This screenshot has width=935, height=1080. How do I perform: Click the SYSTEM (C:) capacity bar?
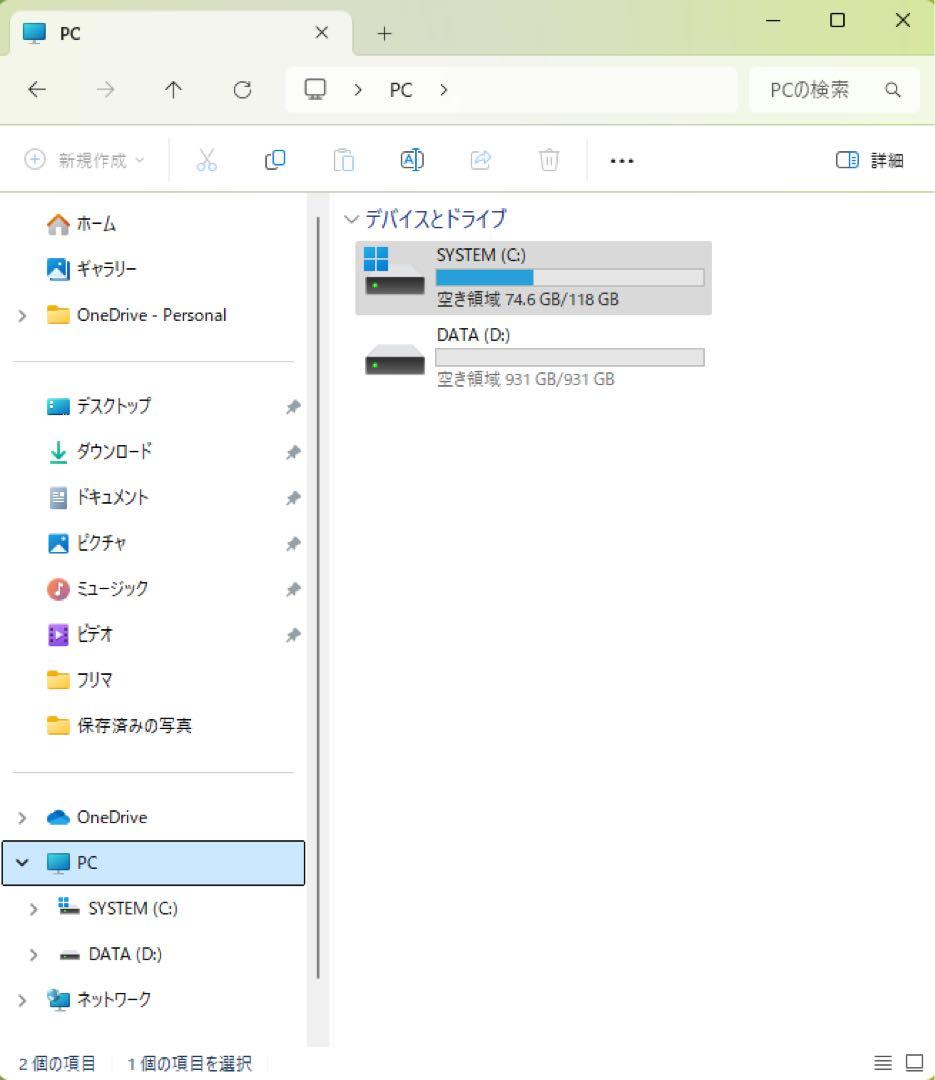click(x=570, y=277)
